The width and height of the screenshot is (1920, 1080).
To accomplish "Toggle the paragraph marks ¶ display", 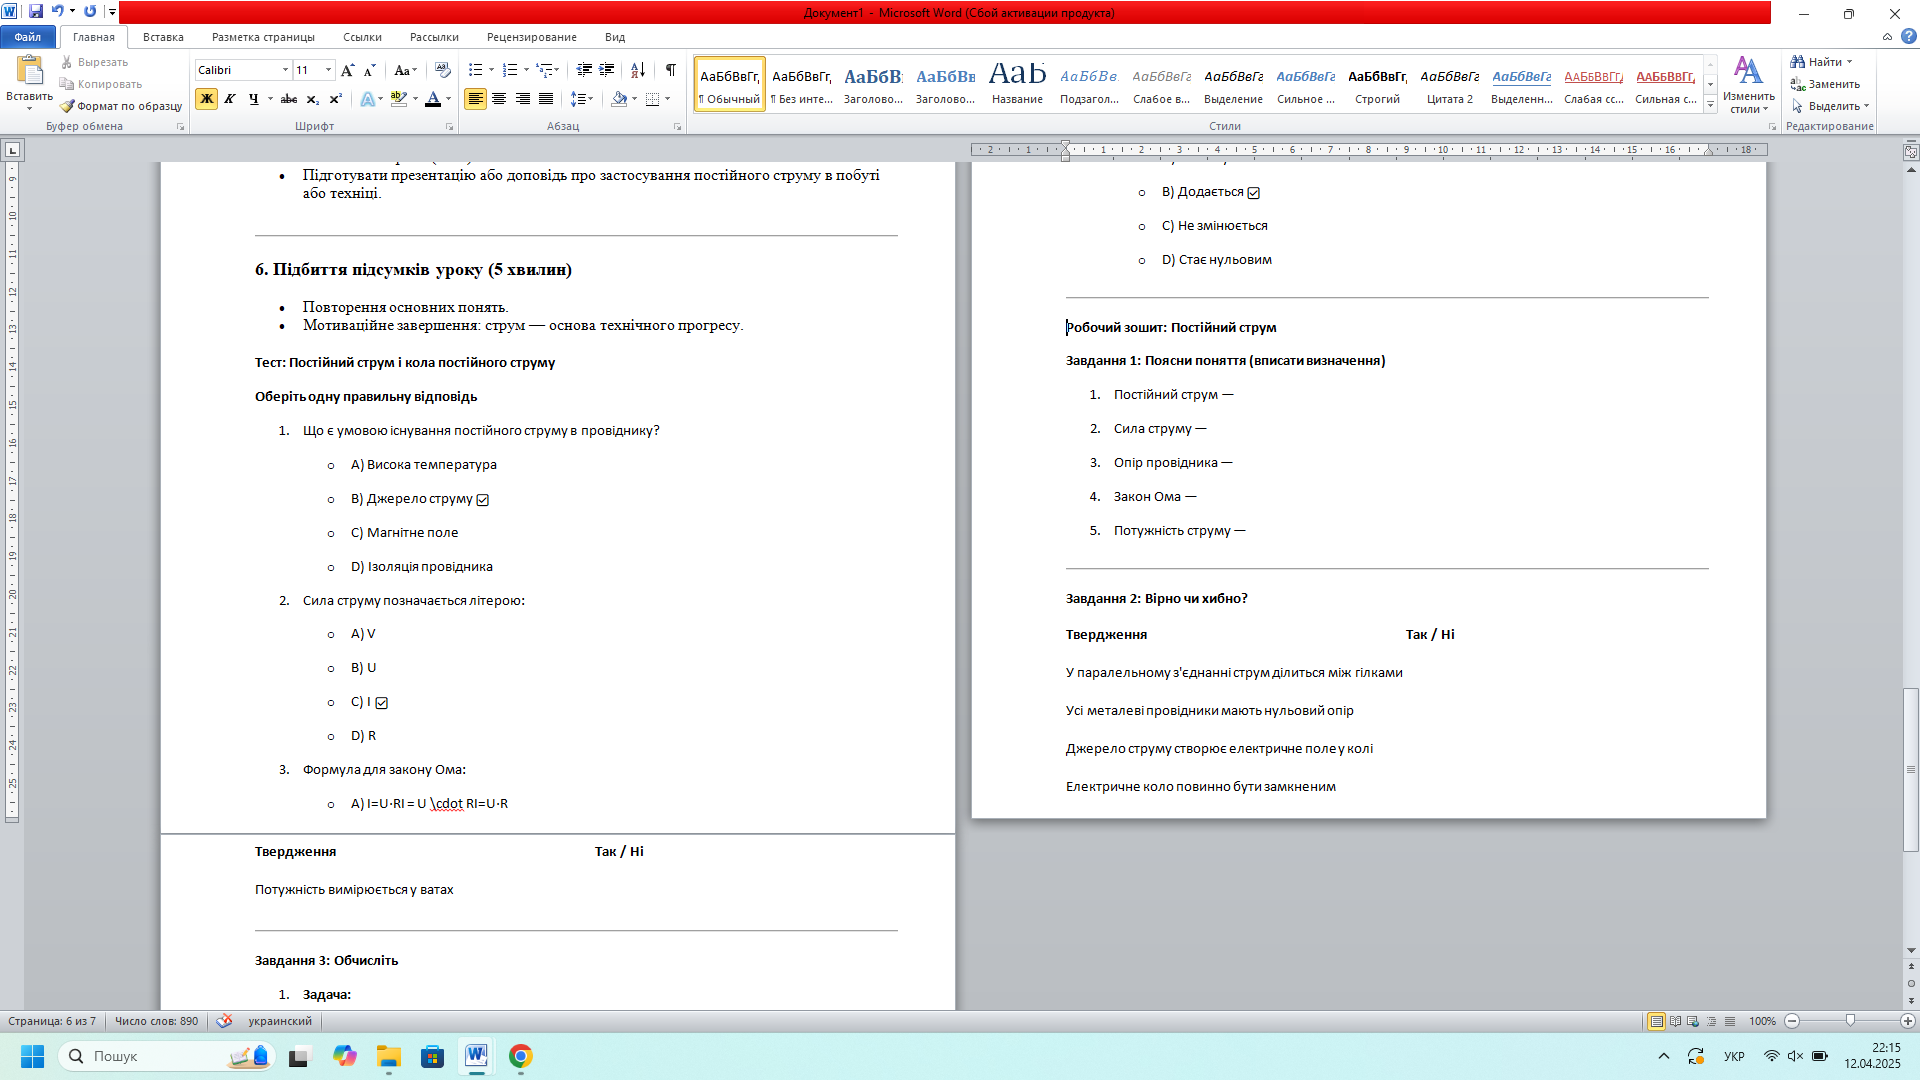I will (x=670, y=70).
